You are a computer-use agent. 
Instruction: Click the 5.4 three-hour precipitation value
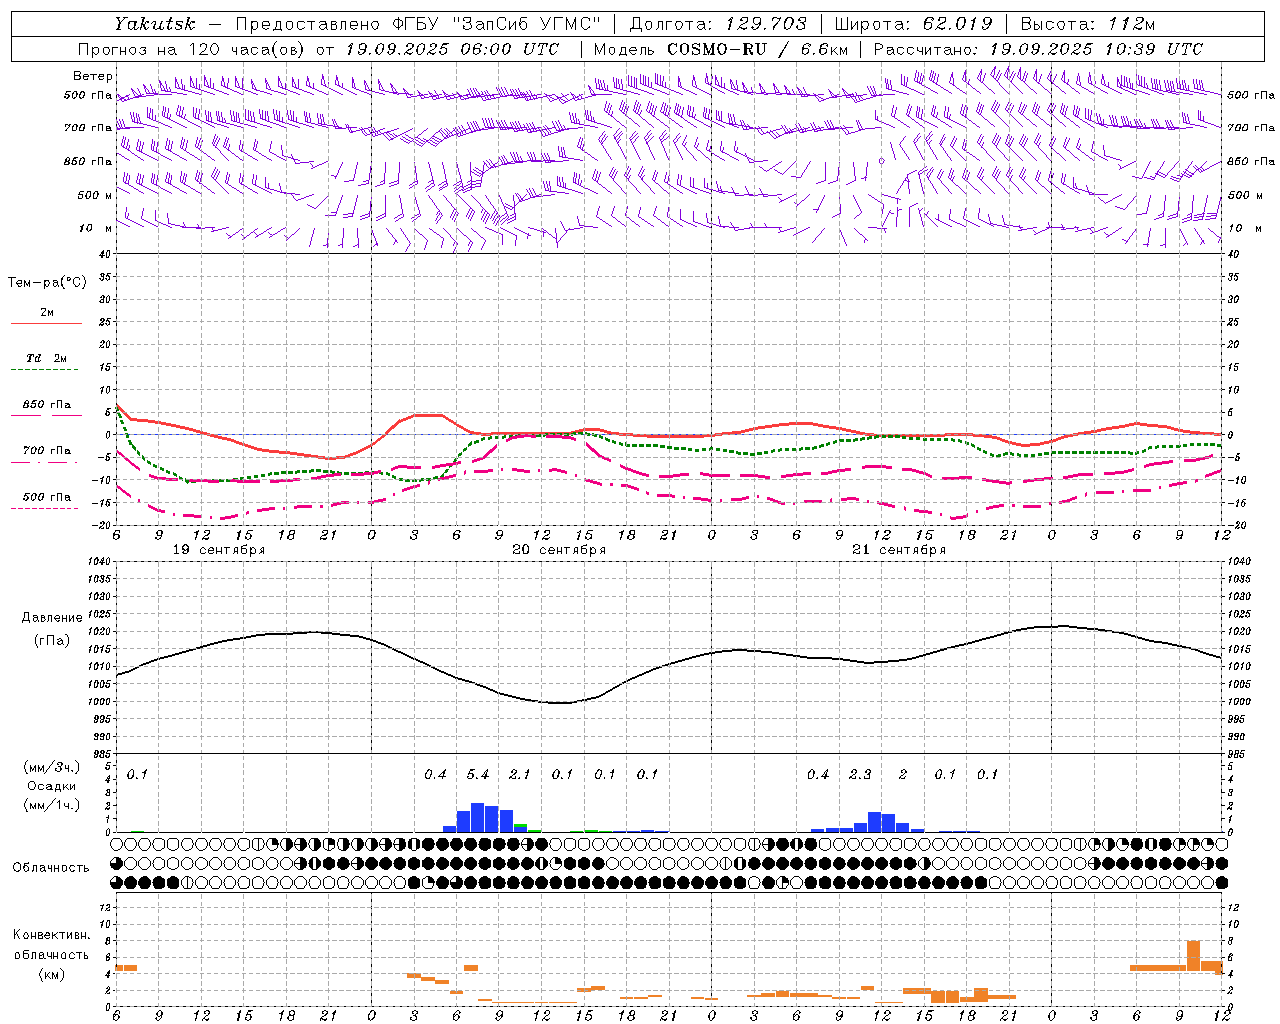478,775
